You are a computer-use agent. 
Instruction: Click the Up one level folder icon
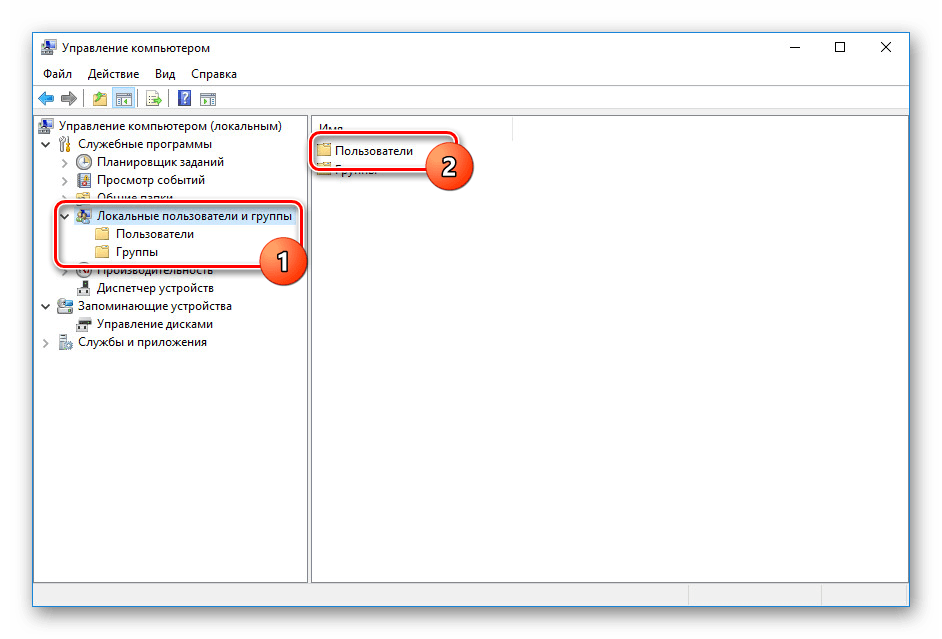coord(99,98)
